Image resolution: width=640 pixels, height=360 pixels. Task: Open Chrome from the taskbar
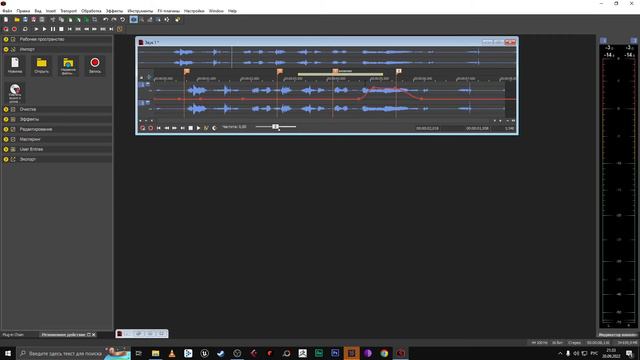[x=384, y=353]
